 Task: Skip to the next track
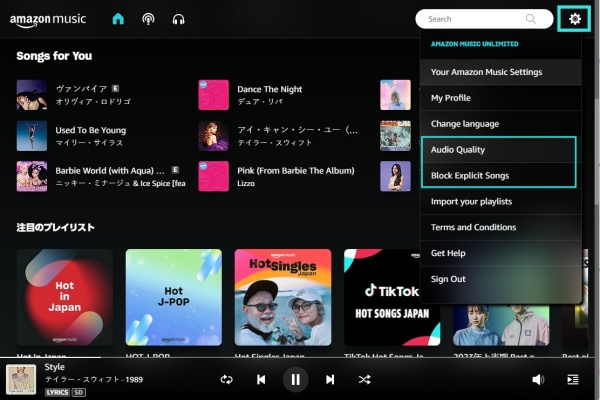(330, 379)
